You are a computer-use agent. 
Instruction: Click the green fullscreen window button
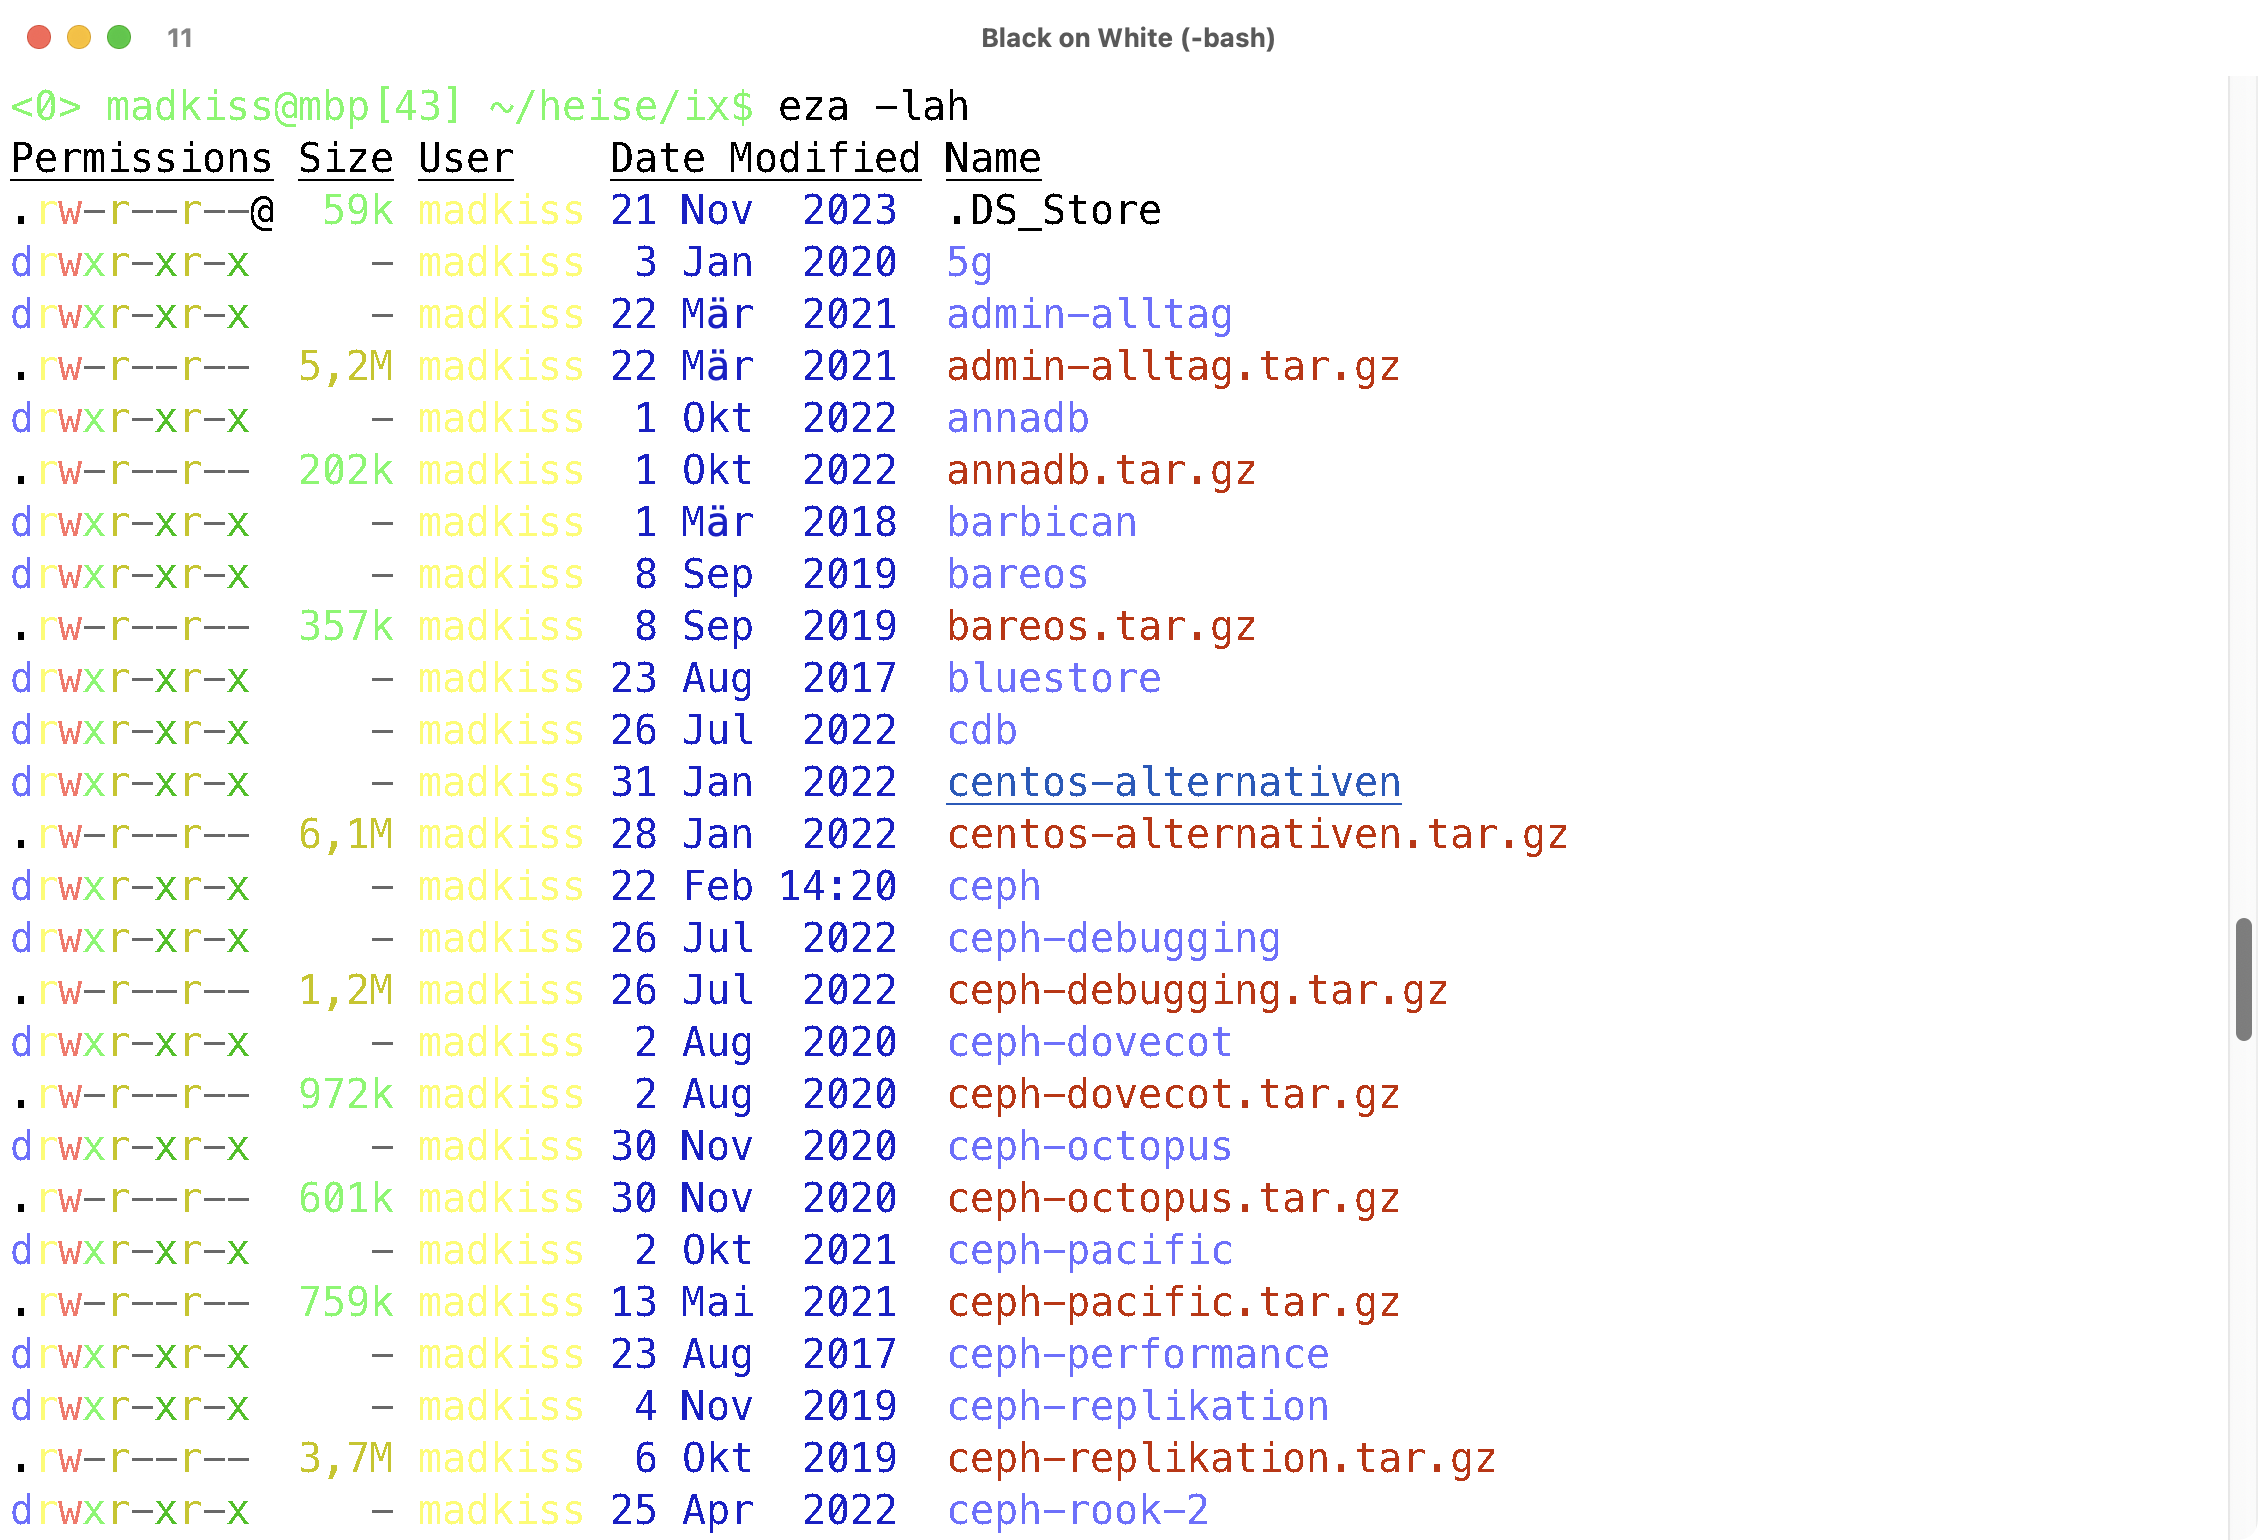tap(119, 37)
